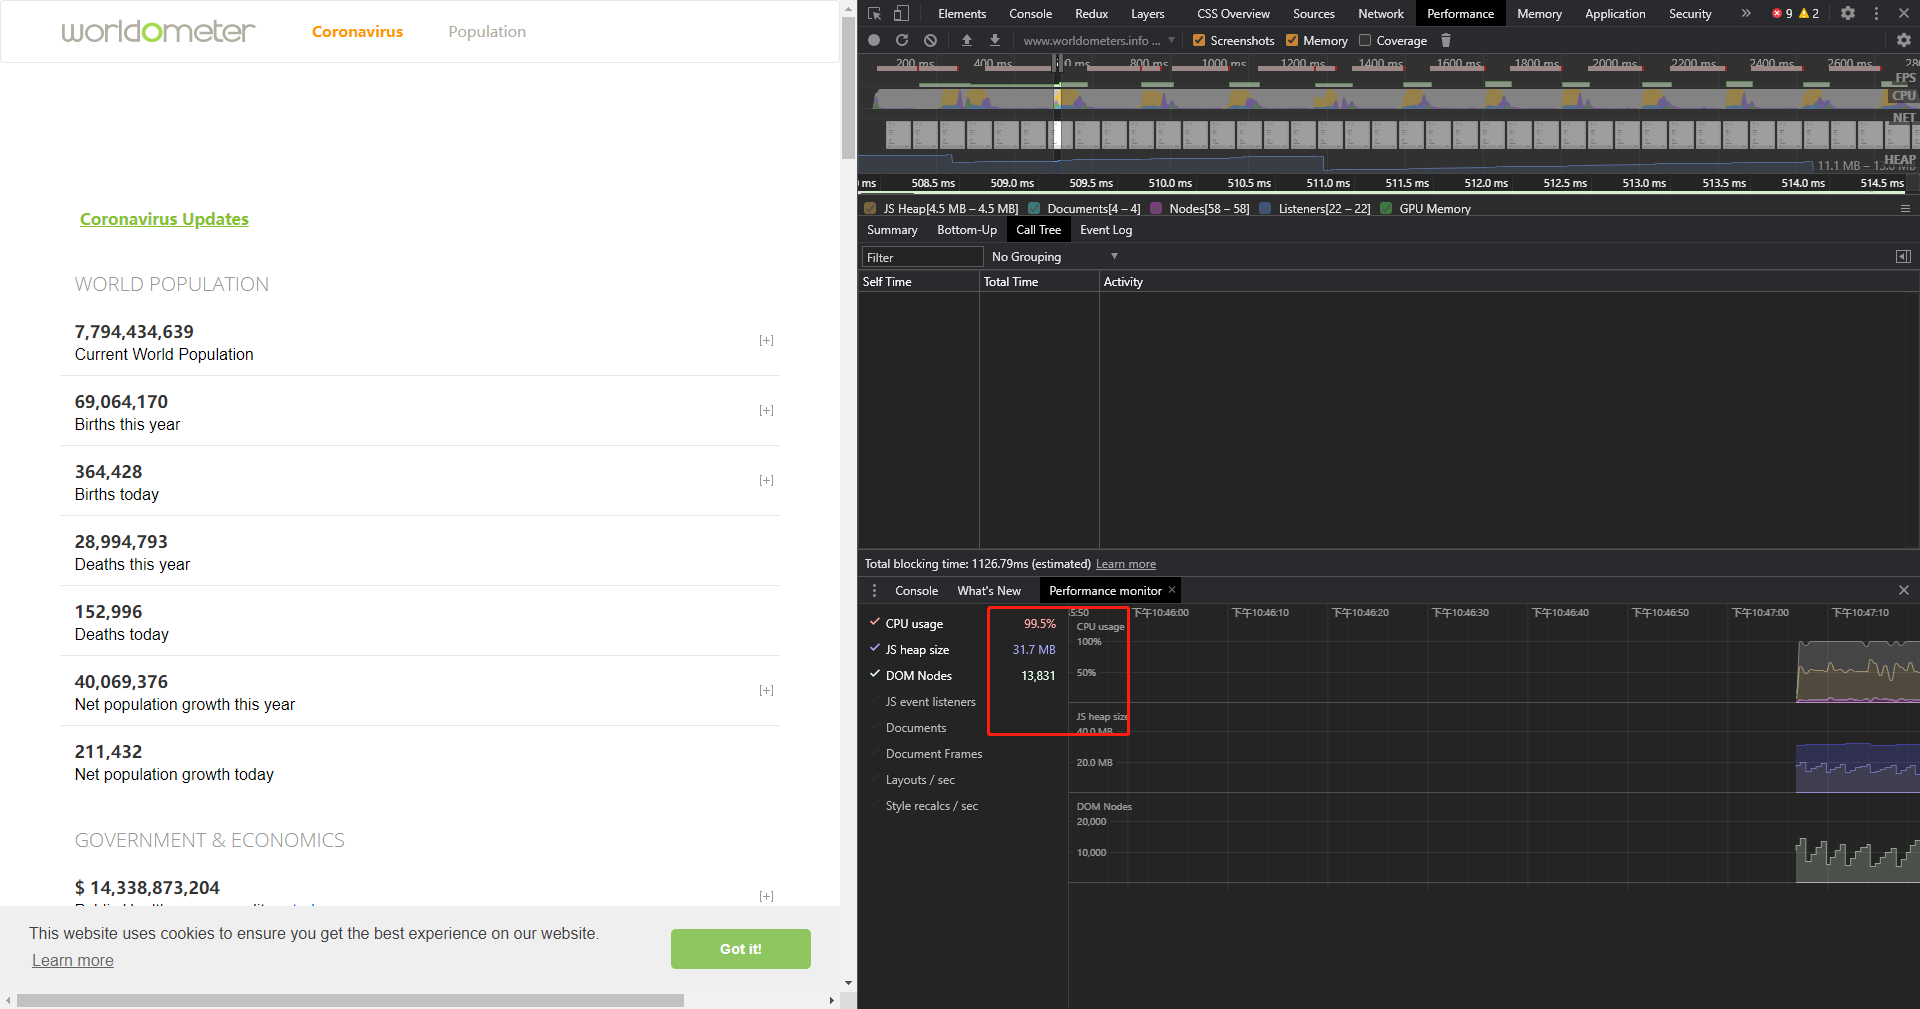Click the worldometer logo
Image resolution: width=1920 pixels, height=1009 pixels.
[158, 31]
